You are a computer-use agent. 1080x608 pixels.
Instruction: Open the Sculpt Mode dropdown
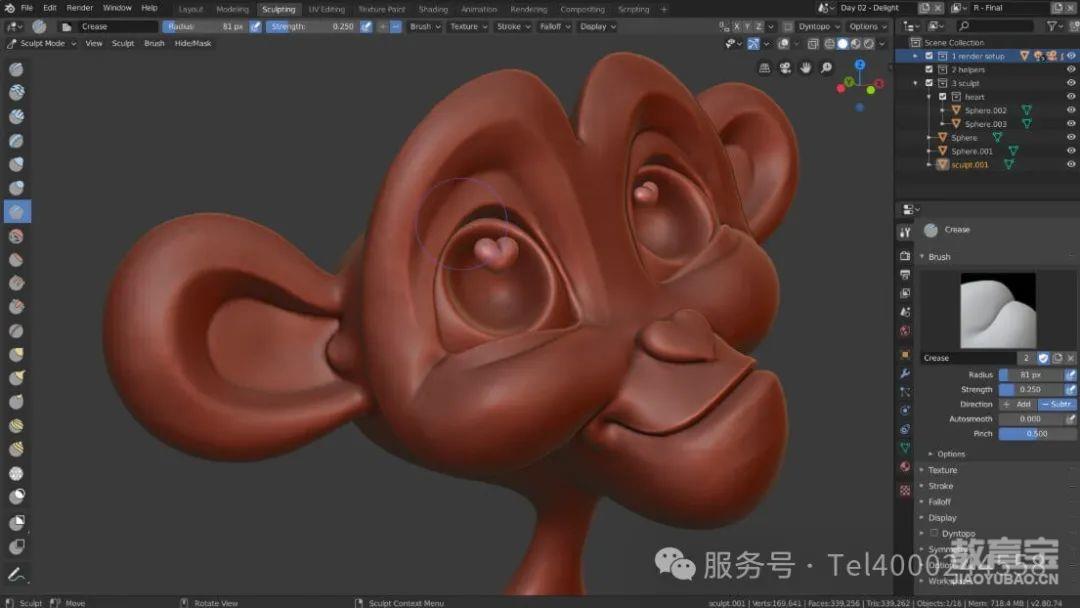(41, 43)
